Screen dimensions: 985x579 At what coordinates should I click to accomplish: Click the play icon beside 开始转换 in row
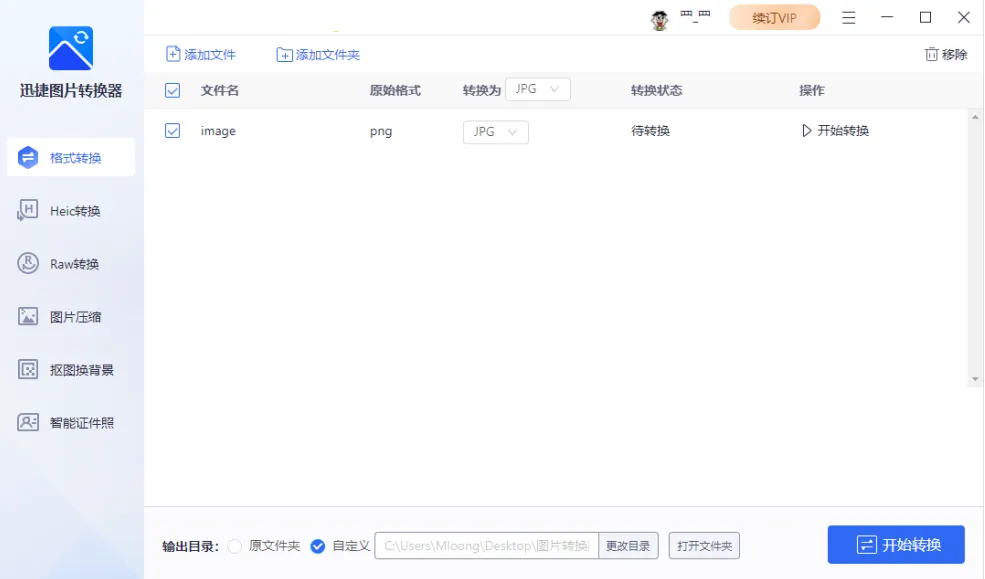pyautogui.click(x=807, y=131)
